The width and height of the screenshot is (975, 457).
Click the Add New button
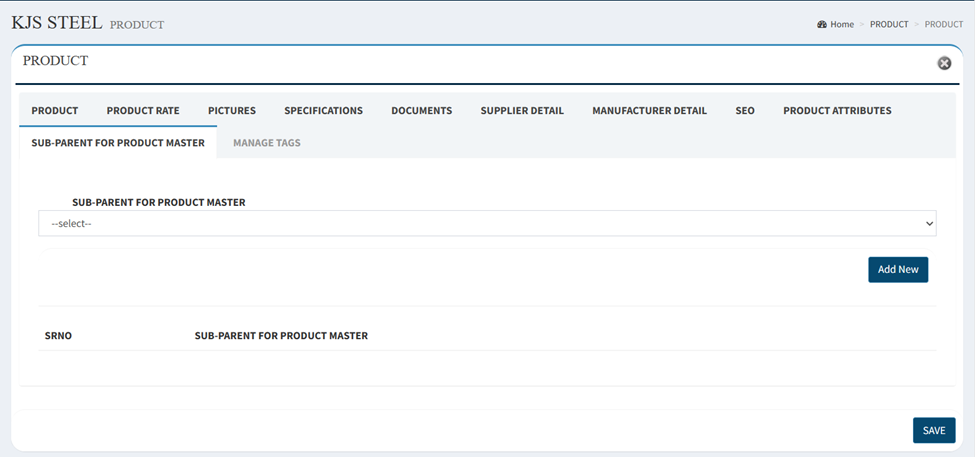tap(898, 270)
